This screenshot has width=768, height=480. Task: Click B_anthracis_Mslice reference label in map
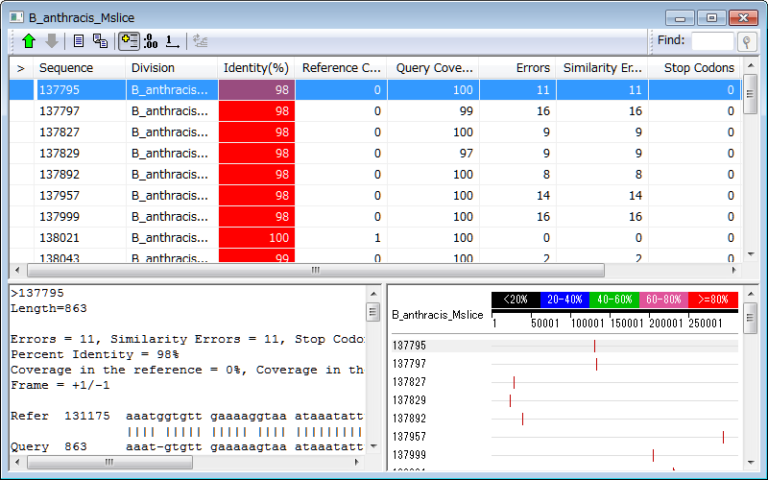coord(437,315)
